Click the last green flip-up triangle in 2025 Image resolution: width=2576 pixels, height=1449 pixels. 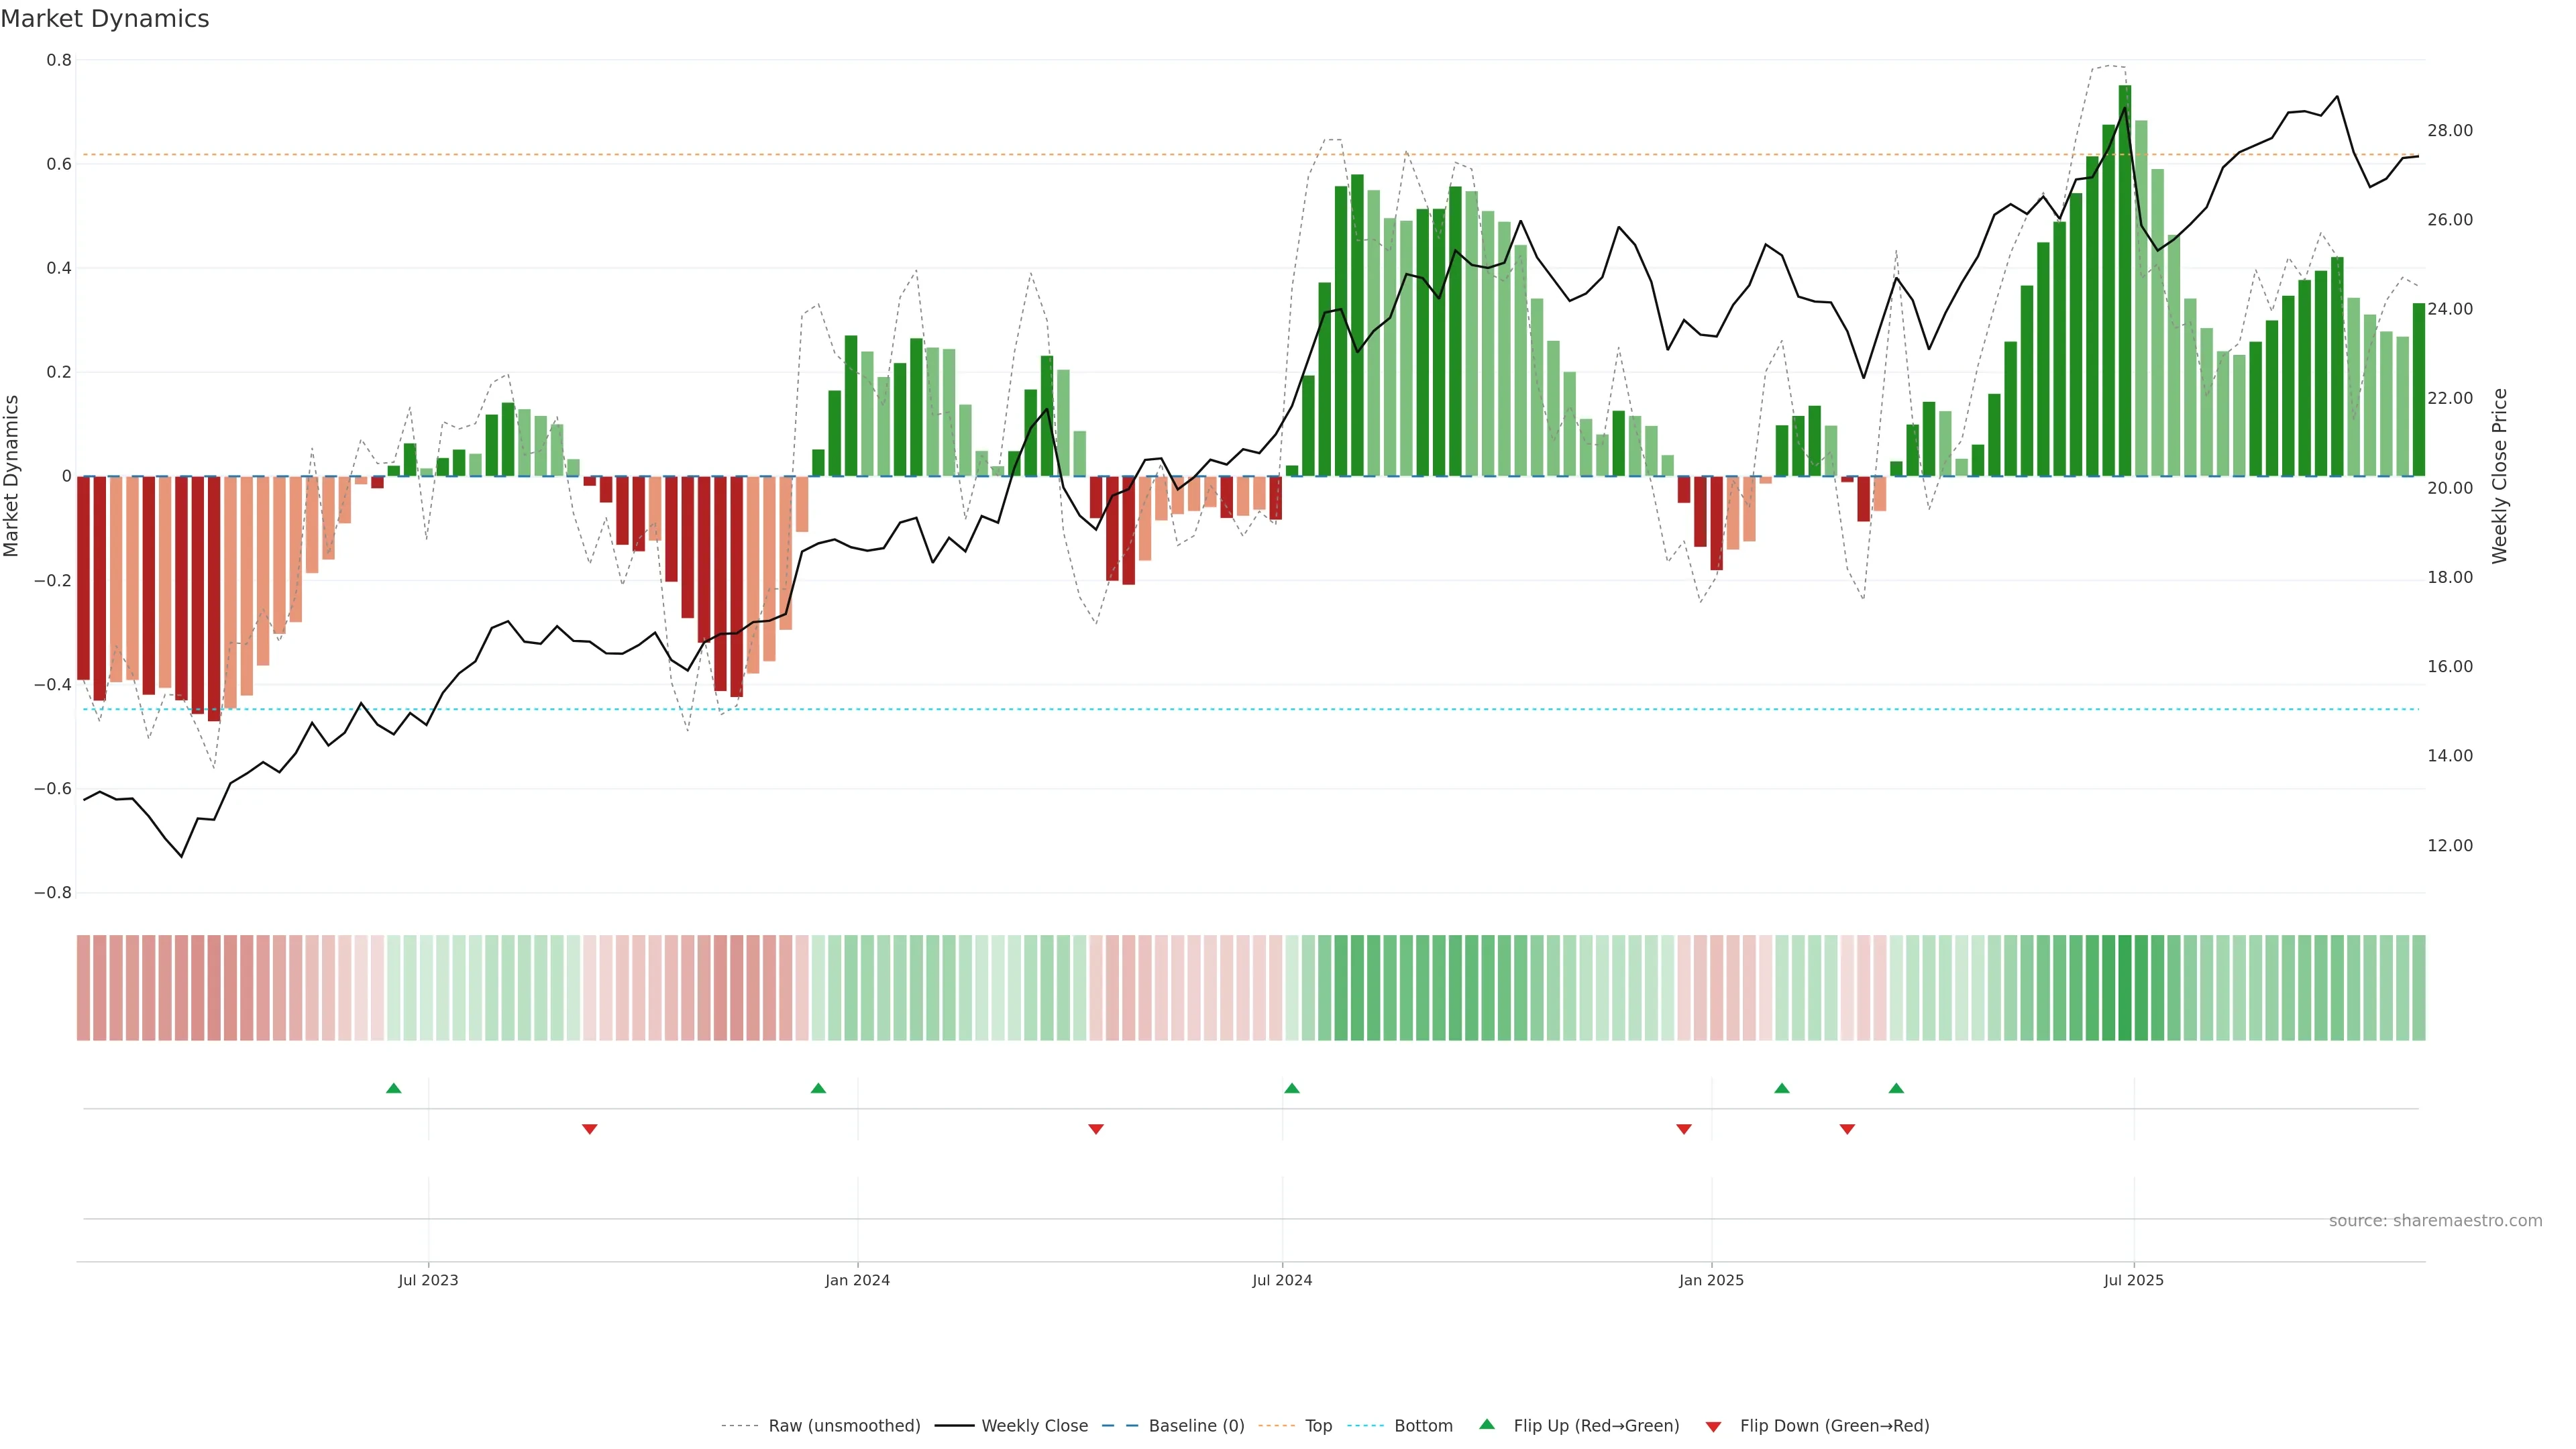click(x=1896, y=1088)
